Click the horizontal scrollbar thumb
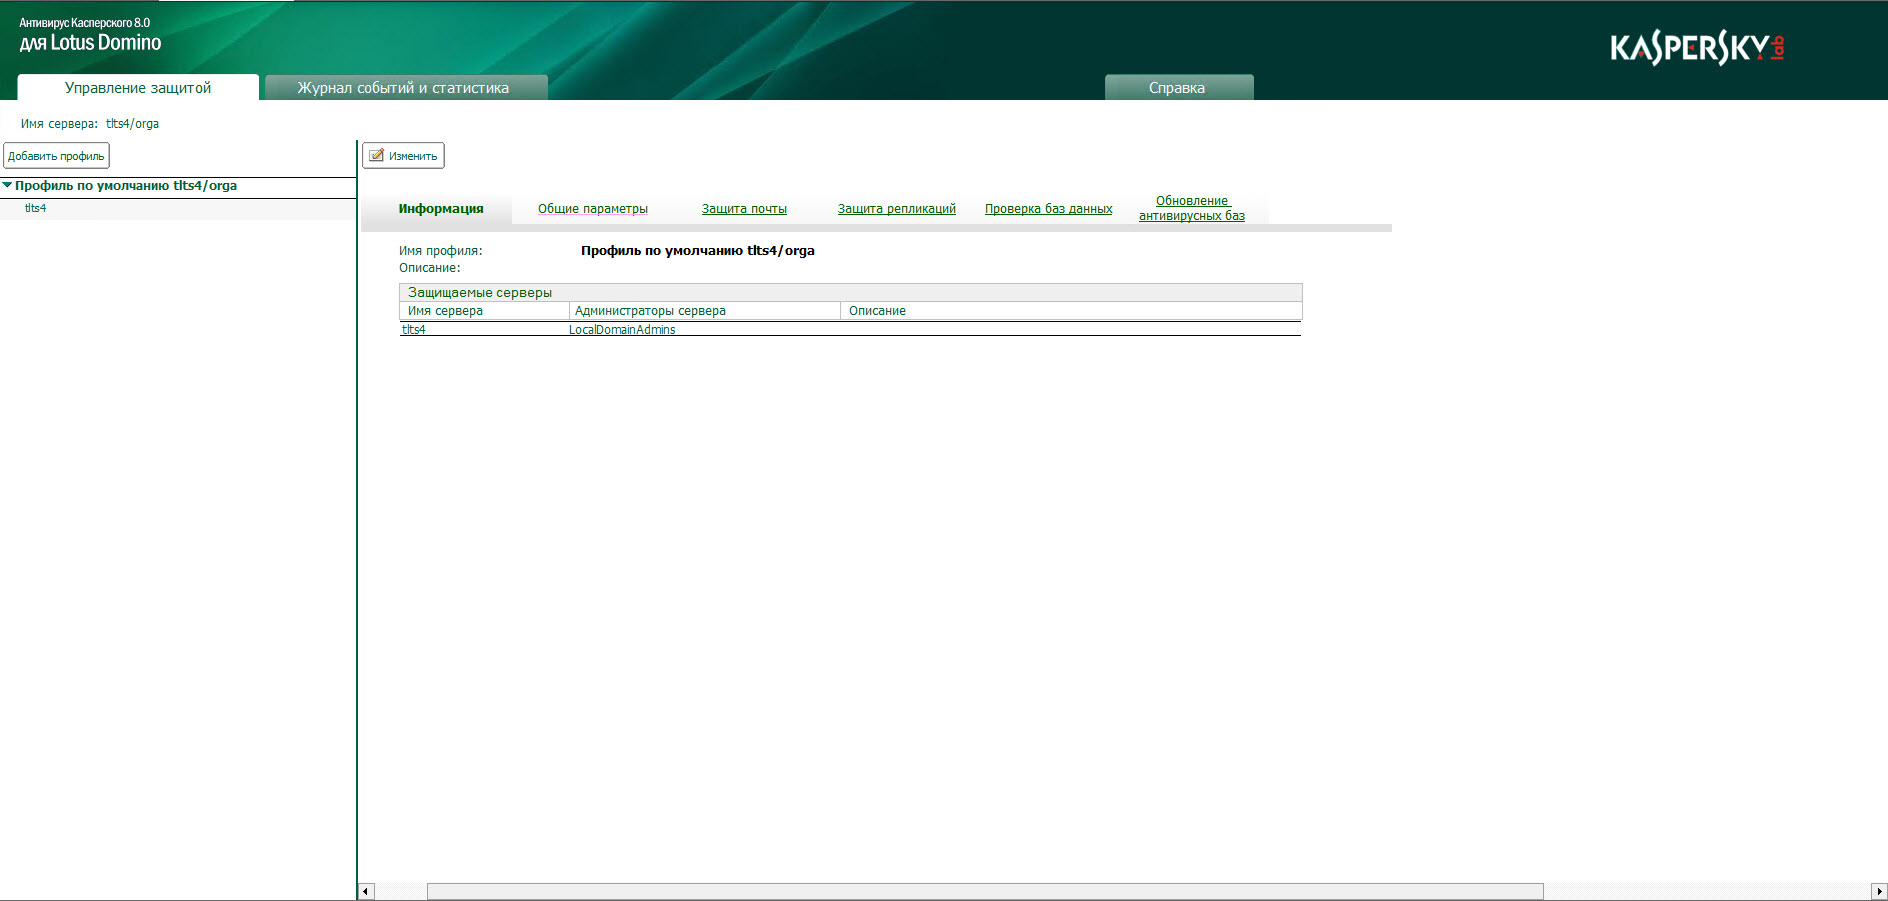The width and height of the screenshot is (1888, 901). 985,891
